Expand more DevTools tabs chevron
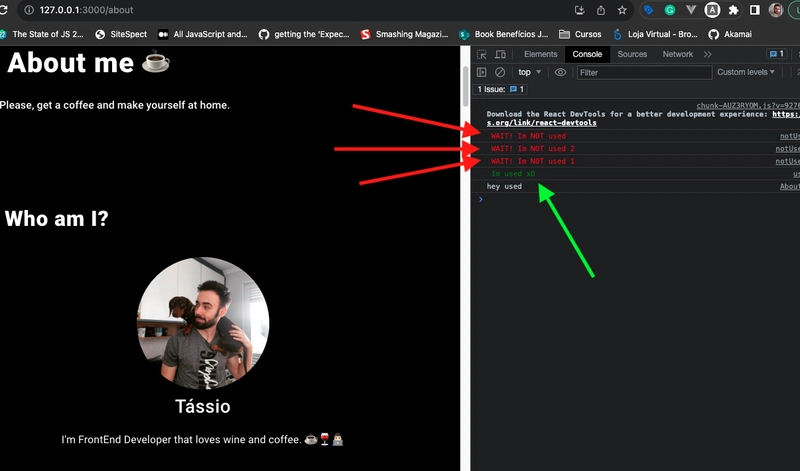This screenshot has height=471, width=800. (x=708, y=54)
